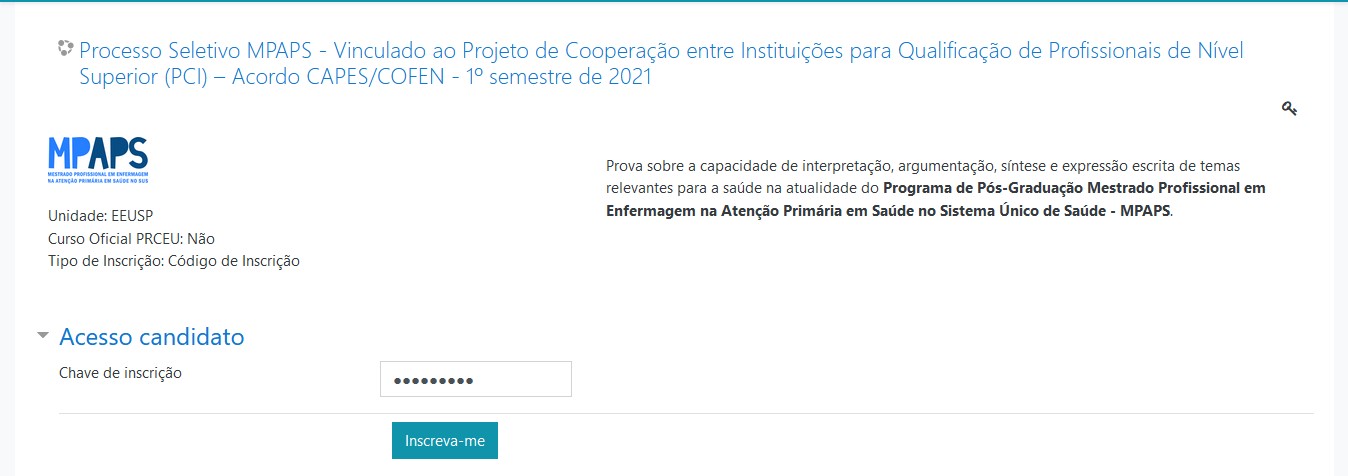Click the Tipo de Inscrição line
The image size is (1348, 476).
coord(174,261)
